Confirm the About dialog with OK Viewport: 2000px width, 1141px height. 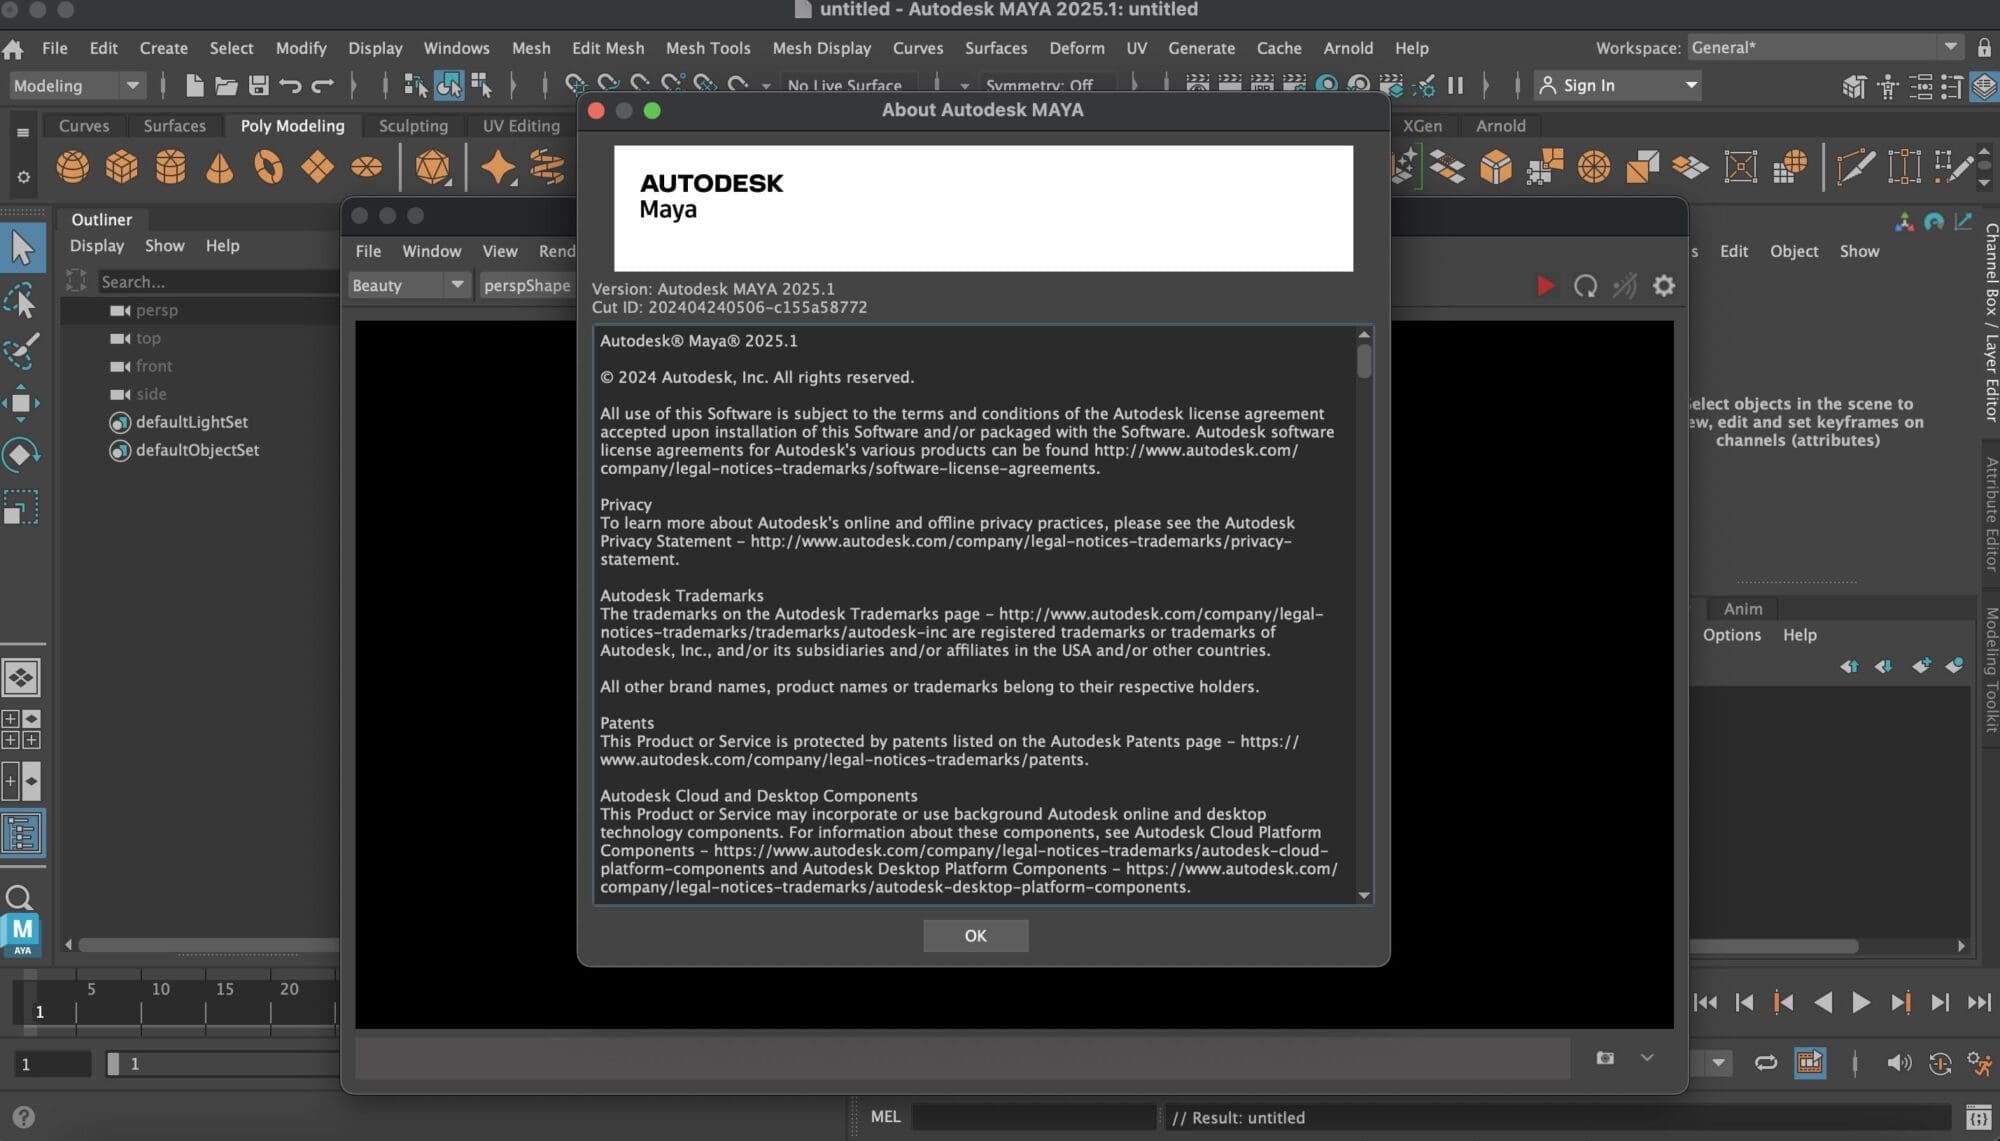[x=975, y=936]
